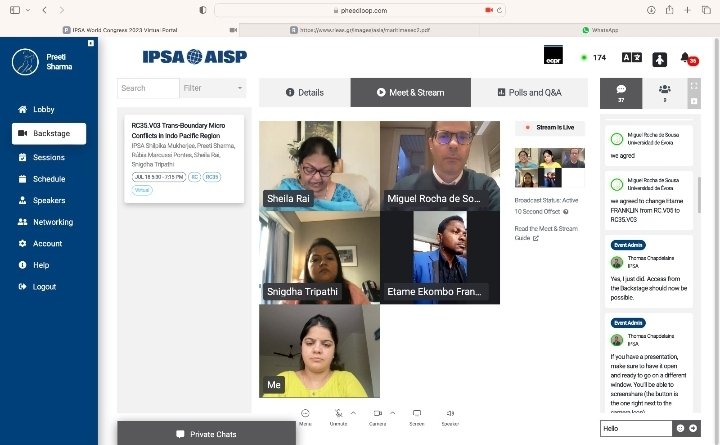This screenshot has width=720, height=445.
Task: Select Snigdha Tripathi's video tile
Action: [319, 258]
